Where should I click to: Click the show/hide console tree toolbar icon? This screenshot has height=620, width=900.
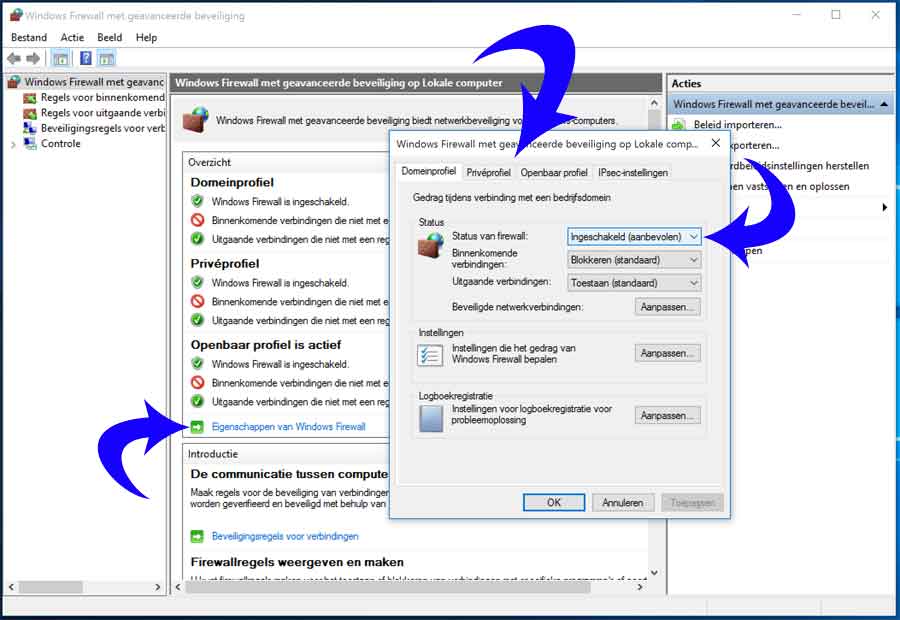pyautogui.click(x=60, y=58)
